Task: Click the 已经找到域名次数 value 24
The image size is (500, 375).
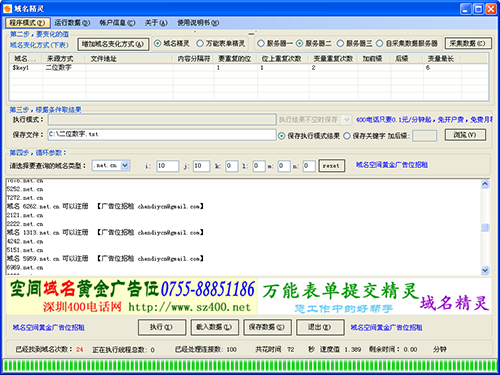Action: pos(79,349)
